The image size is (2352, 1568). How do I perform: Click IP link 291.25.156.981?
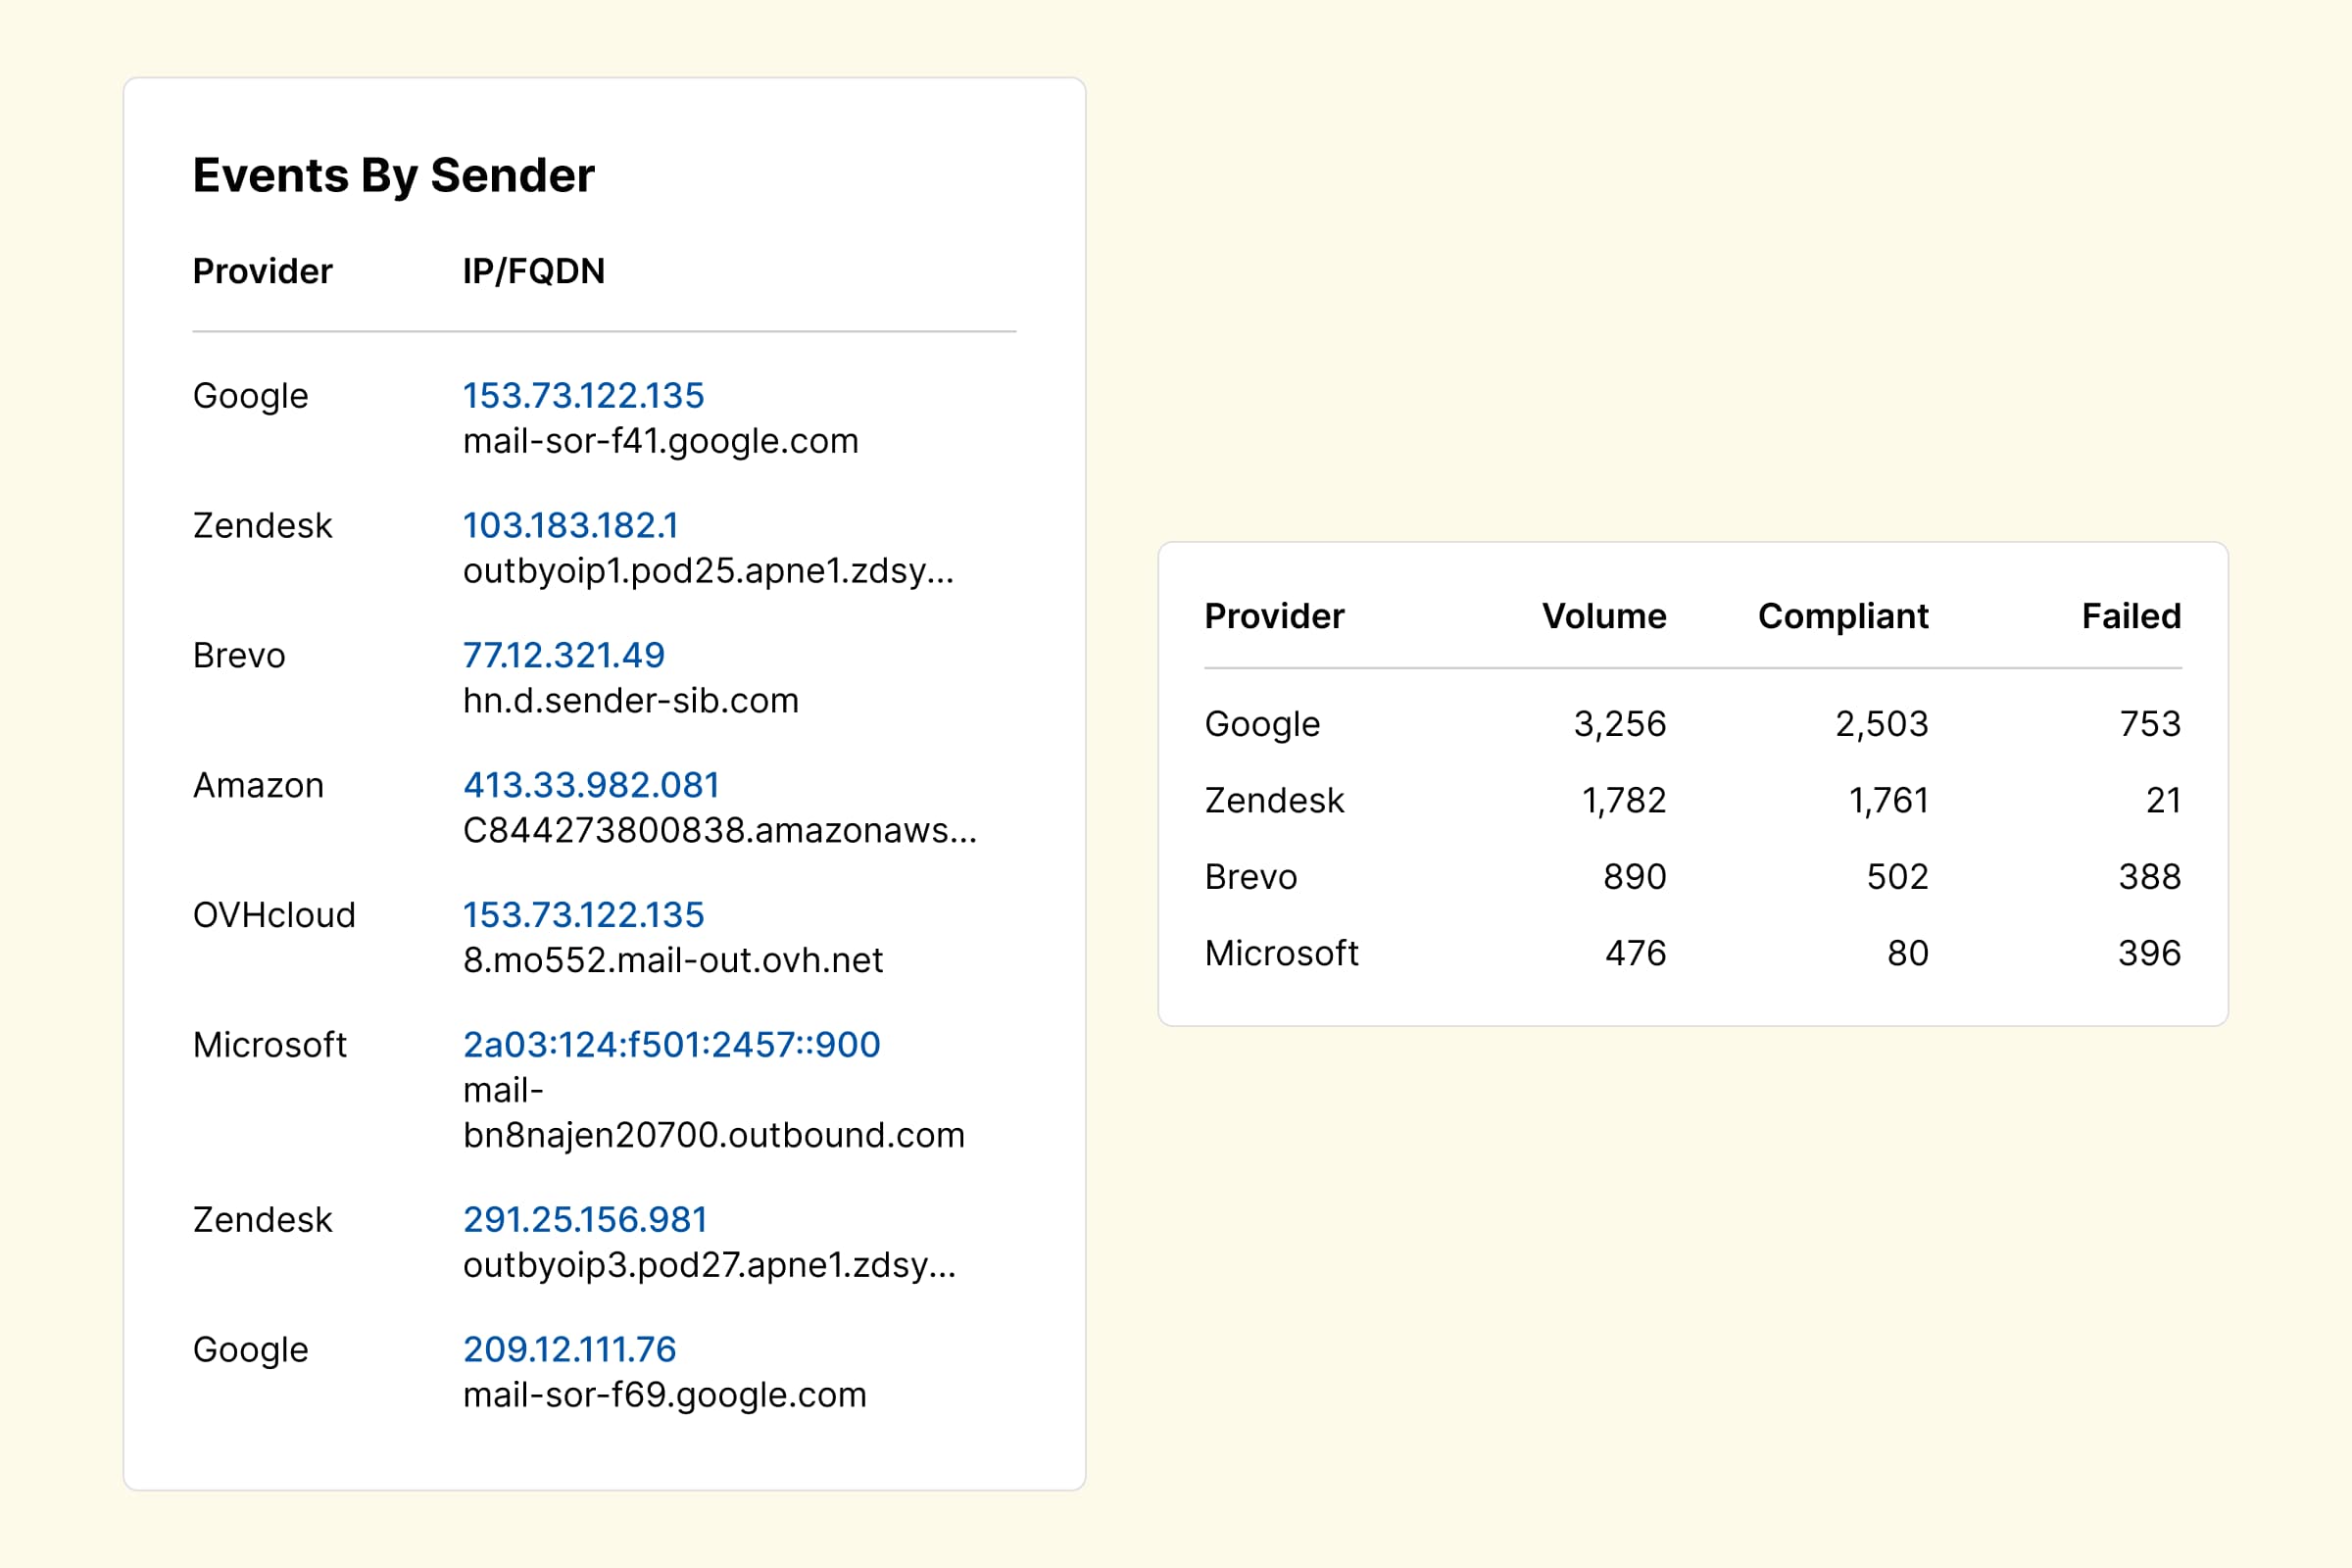click(585, 1220)
